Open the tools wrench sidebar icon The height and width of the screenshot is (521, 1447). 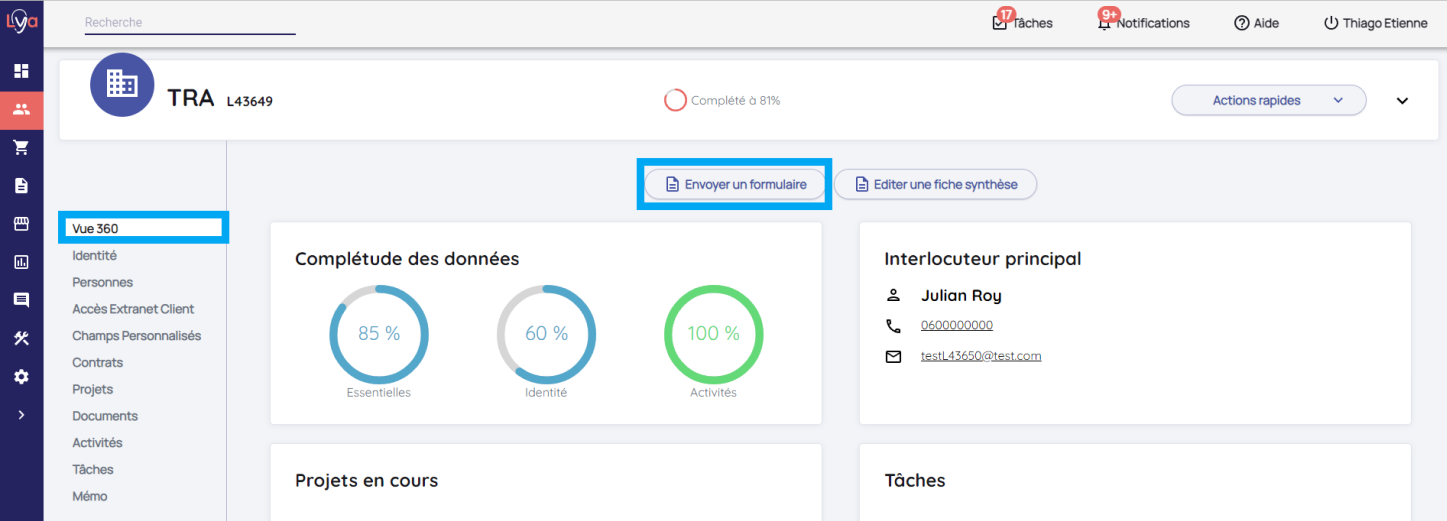[x=21, y=339]
